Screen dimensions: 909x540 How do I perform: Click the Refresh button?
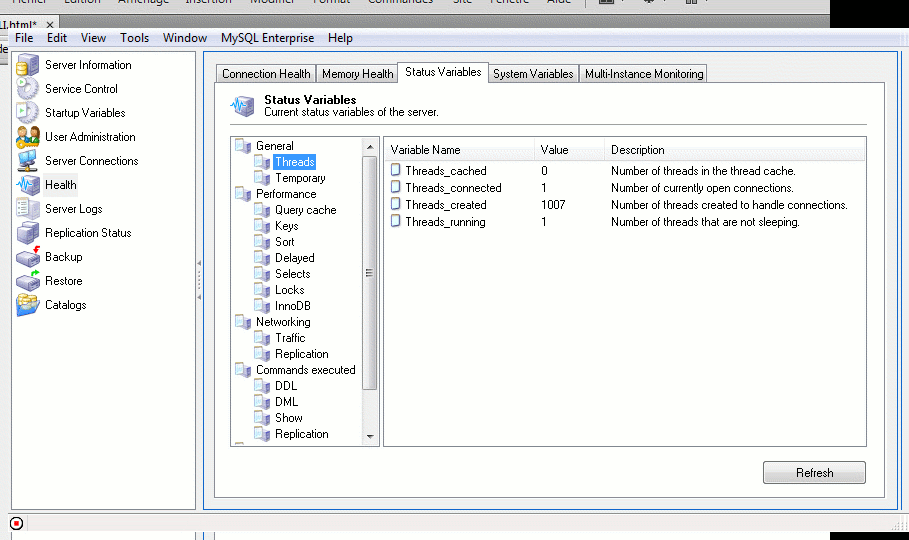tap(814, 473)
